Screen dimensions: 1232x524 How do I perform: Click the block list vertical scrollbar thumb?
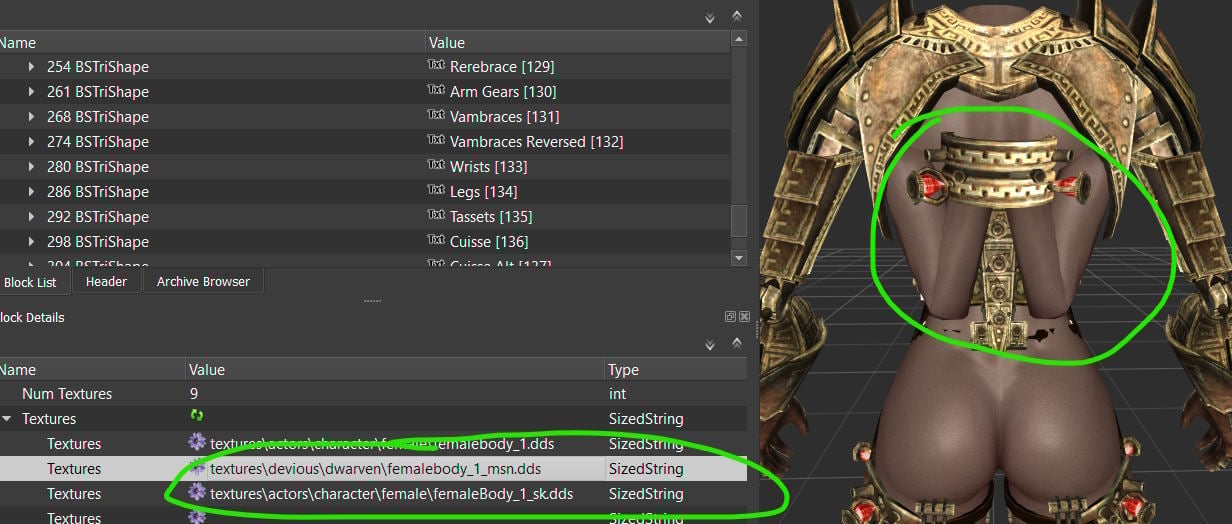pyautogui.click(x=739, y=219)
